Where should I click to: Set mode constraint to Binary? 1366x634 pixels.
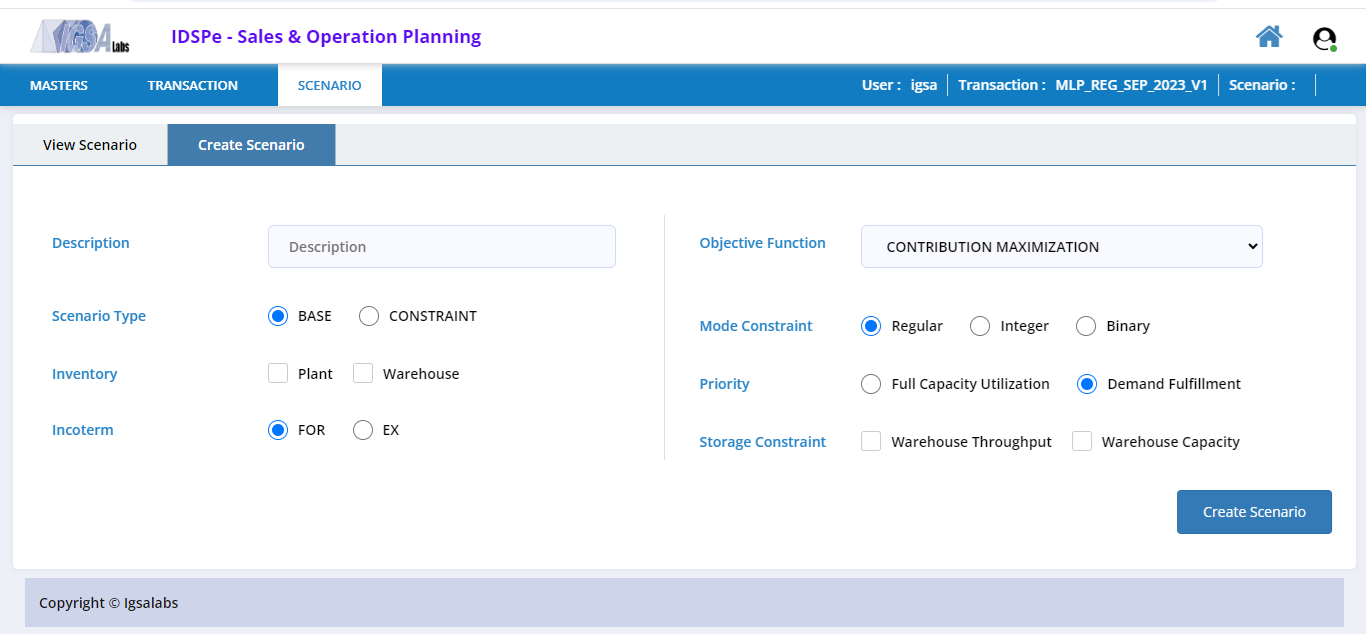pyautogui.click(x=1086, y=326)
